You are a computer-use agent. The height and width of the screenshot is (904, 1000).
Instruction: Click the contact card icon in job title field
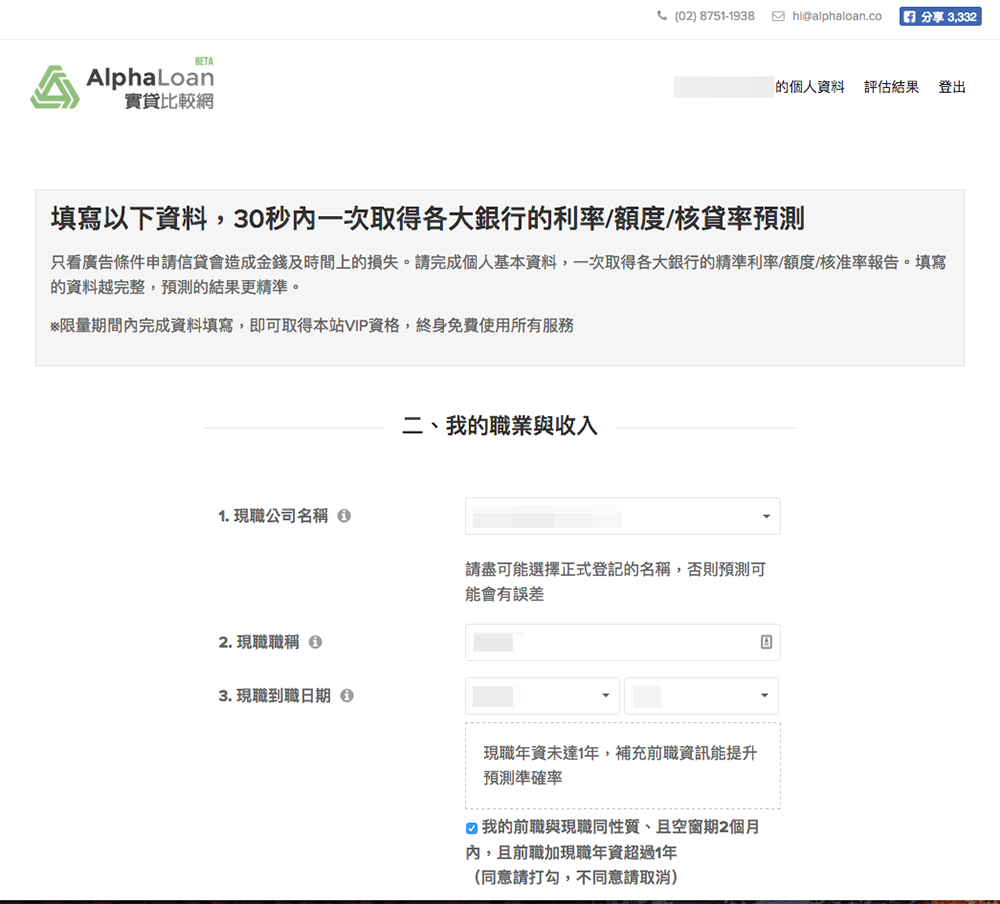[x=766, y=643]
